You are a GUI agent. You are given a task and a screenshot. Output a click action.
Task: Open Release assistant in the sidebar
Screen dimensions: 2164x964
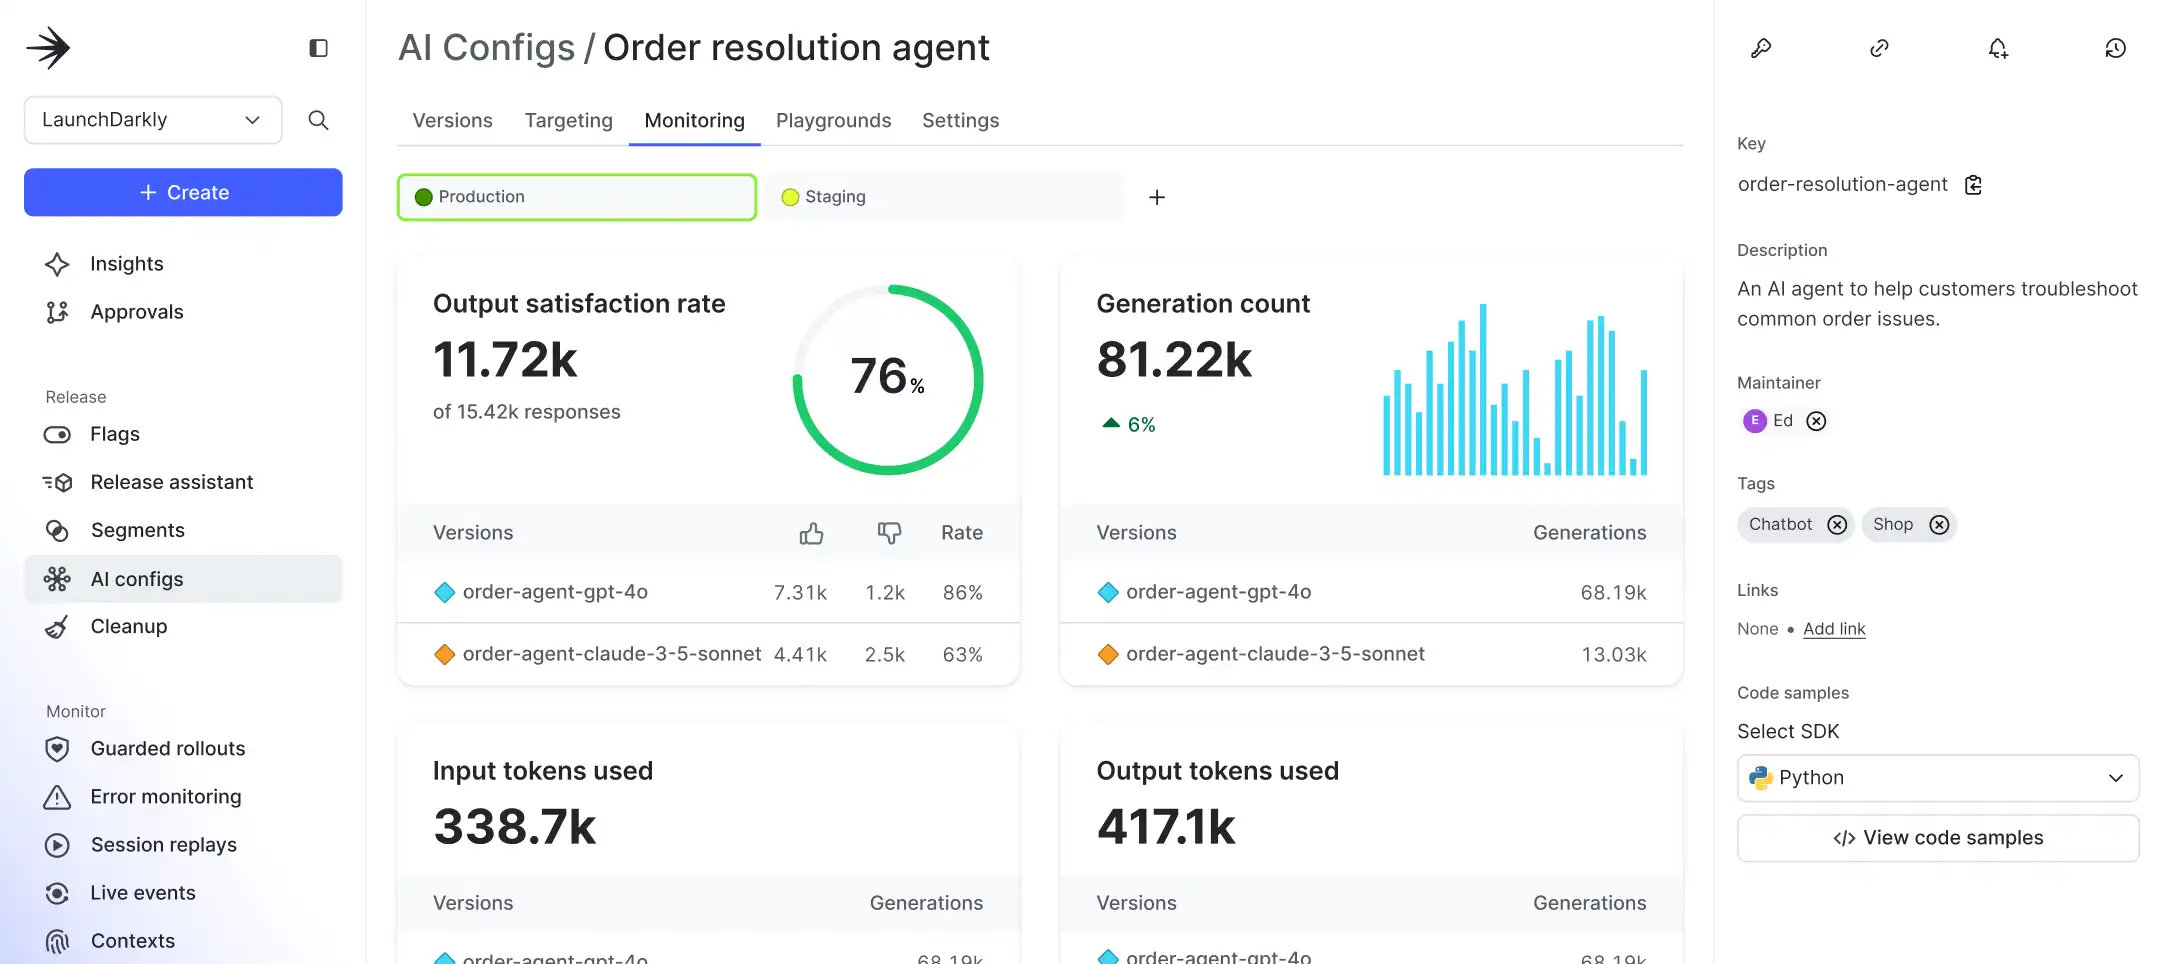pyautogui.click(x=171, y=482)
